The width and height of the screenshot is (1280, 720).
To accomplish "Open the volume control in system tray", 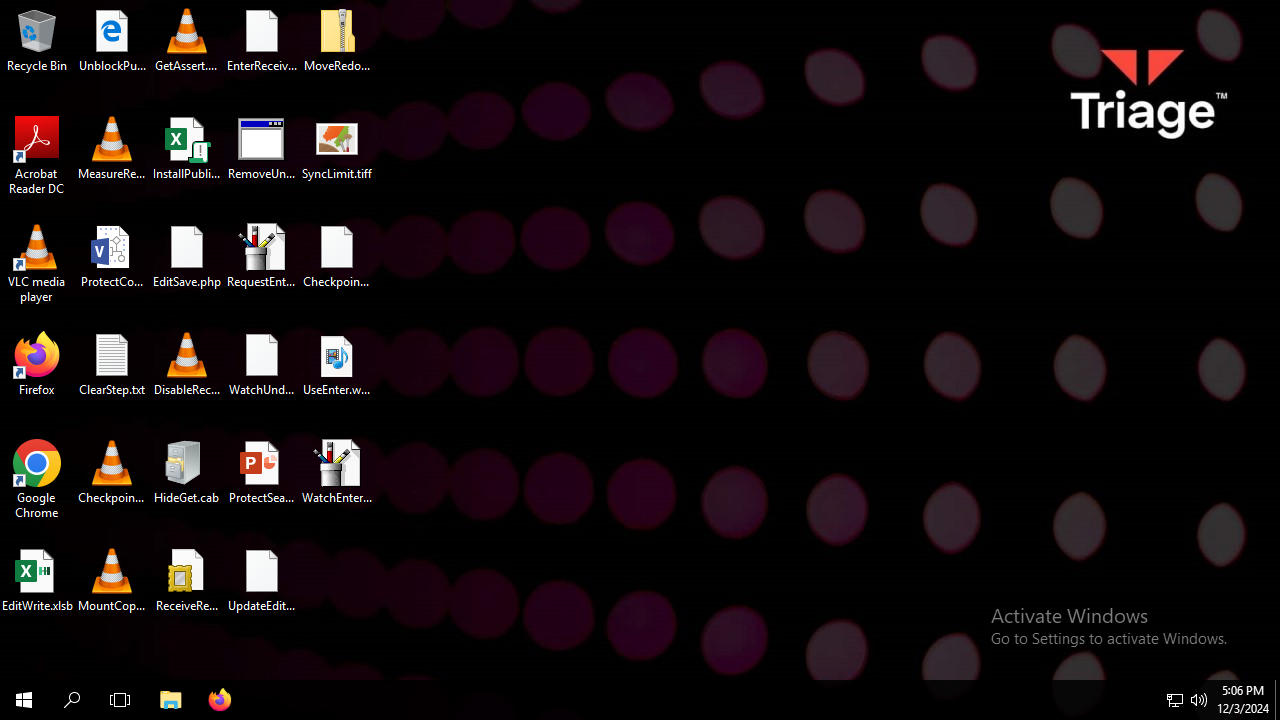I will coord(1199,700).
